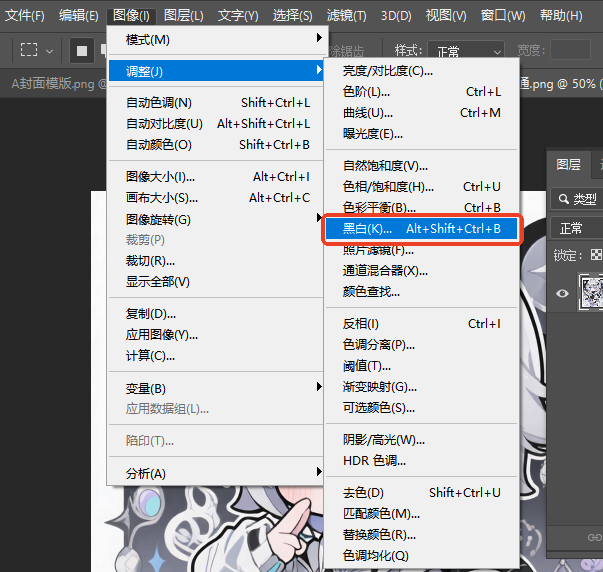
Task: Click the 类型 layer filter search
Action: pos(577,199)
